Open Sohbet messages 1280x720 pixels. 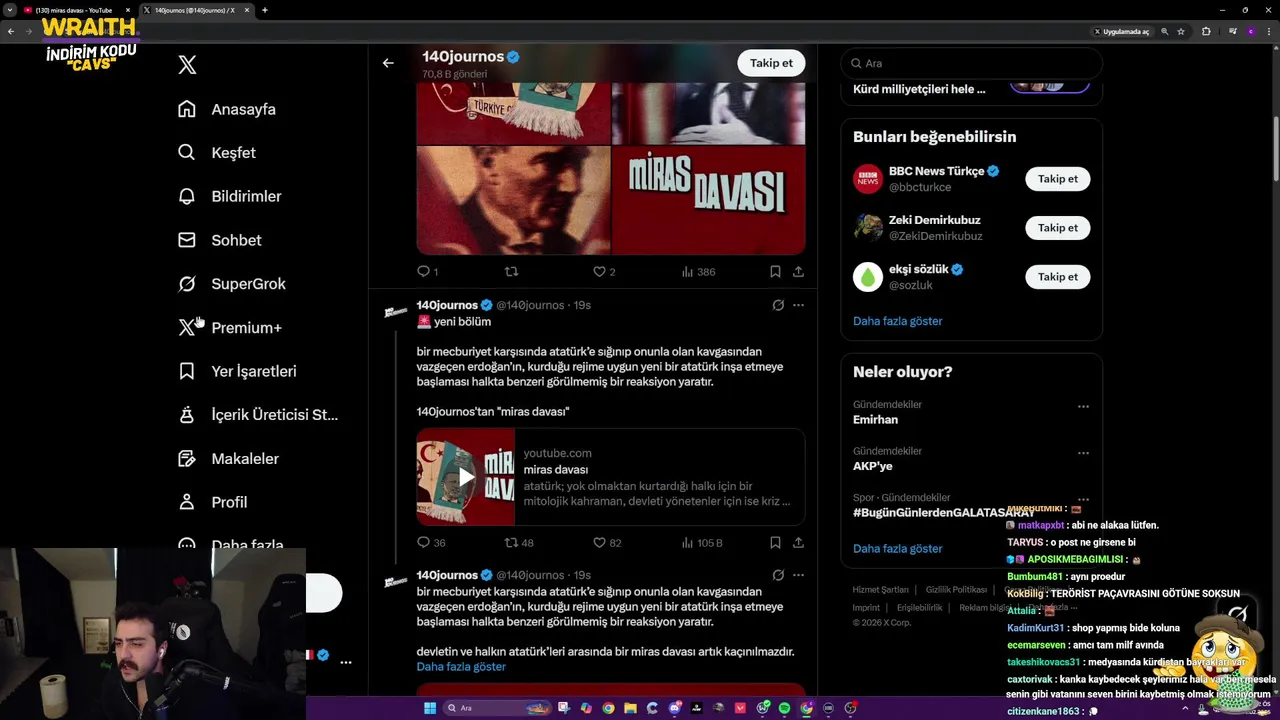pyautogui.click(x=219, y=240)
